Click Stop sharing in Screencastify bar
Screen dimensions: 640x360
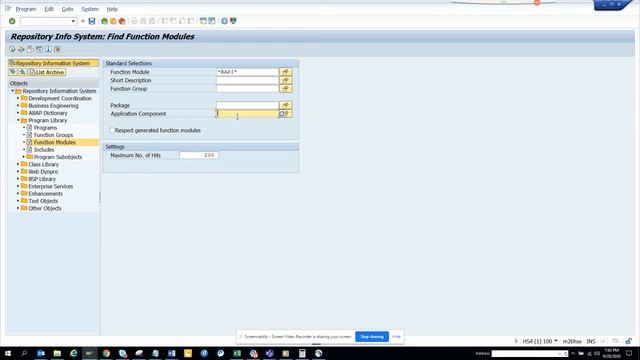372,337
